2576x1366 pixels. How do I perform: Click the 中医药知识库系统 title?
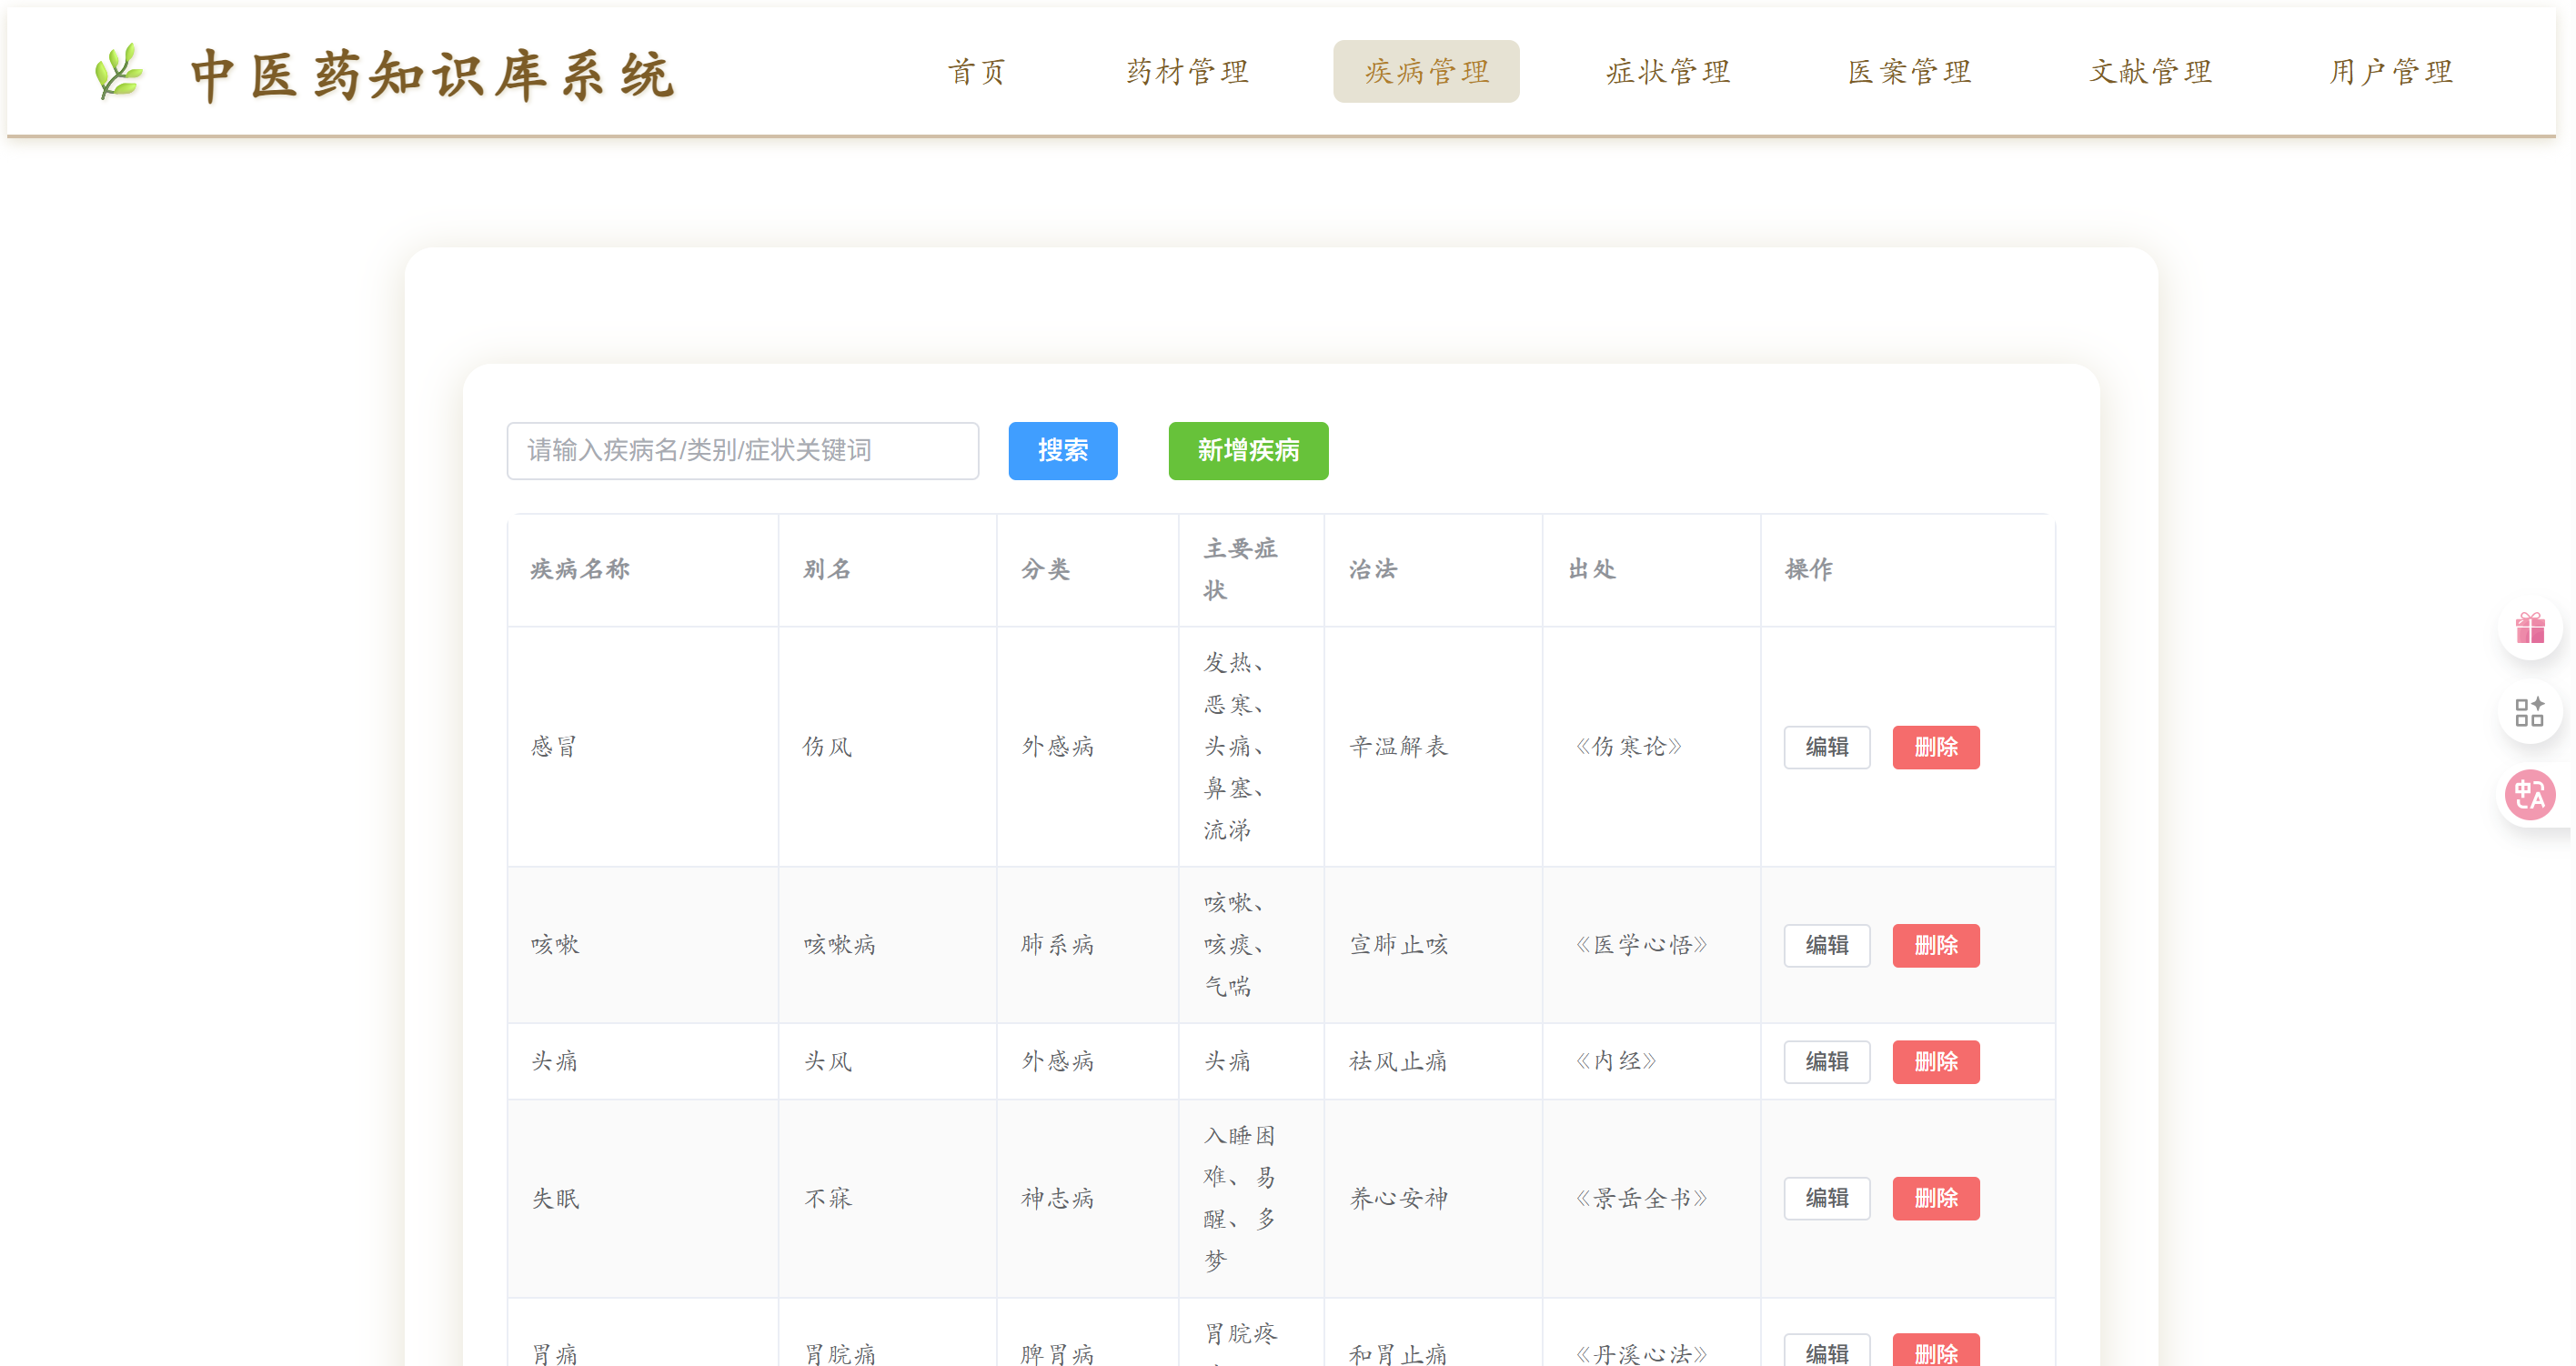coord(433,75)
